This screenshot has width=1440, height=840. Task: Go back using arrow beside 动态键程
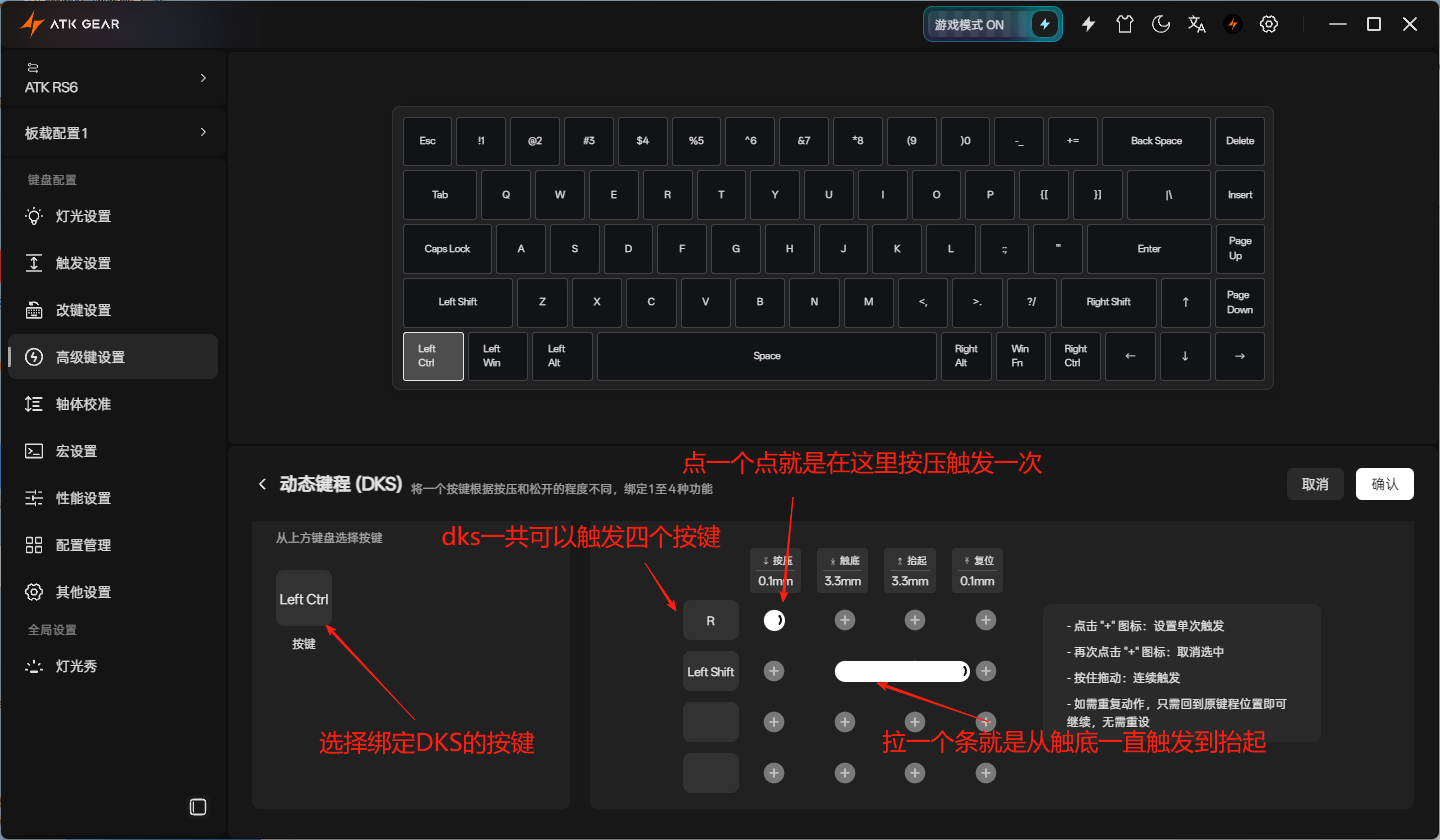click(262, 484)
